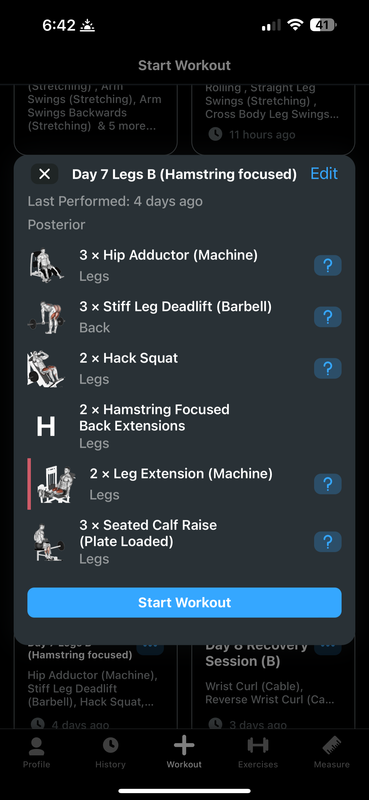Close the workout preview with X icon
Viewport: 369px width, 800px height.
[x=44, y=174]
